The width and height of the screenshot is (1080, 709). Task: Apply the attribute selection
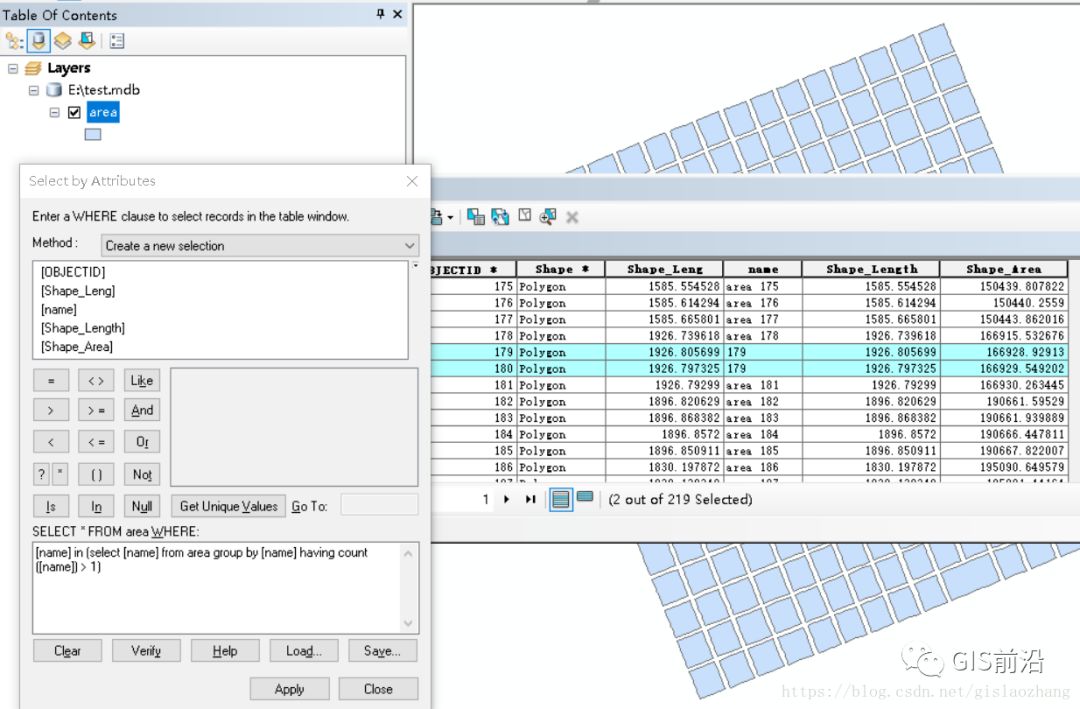(x=289, y=689)
